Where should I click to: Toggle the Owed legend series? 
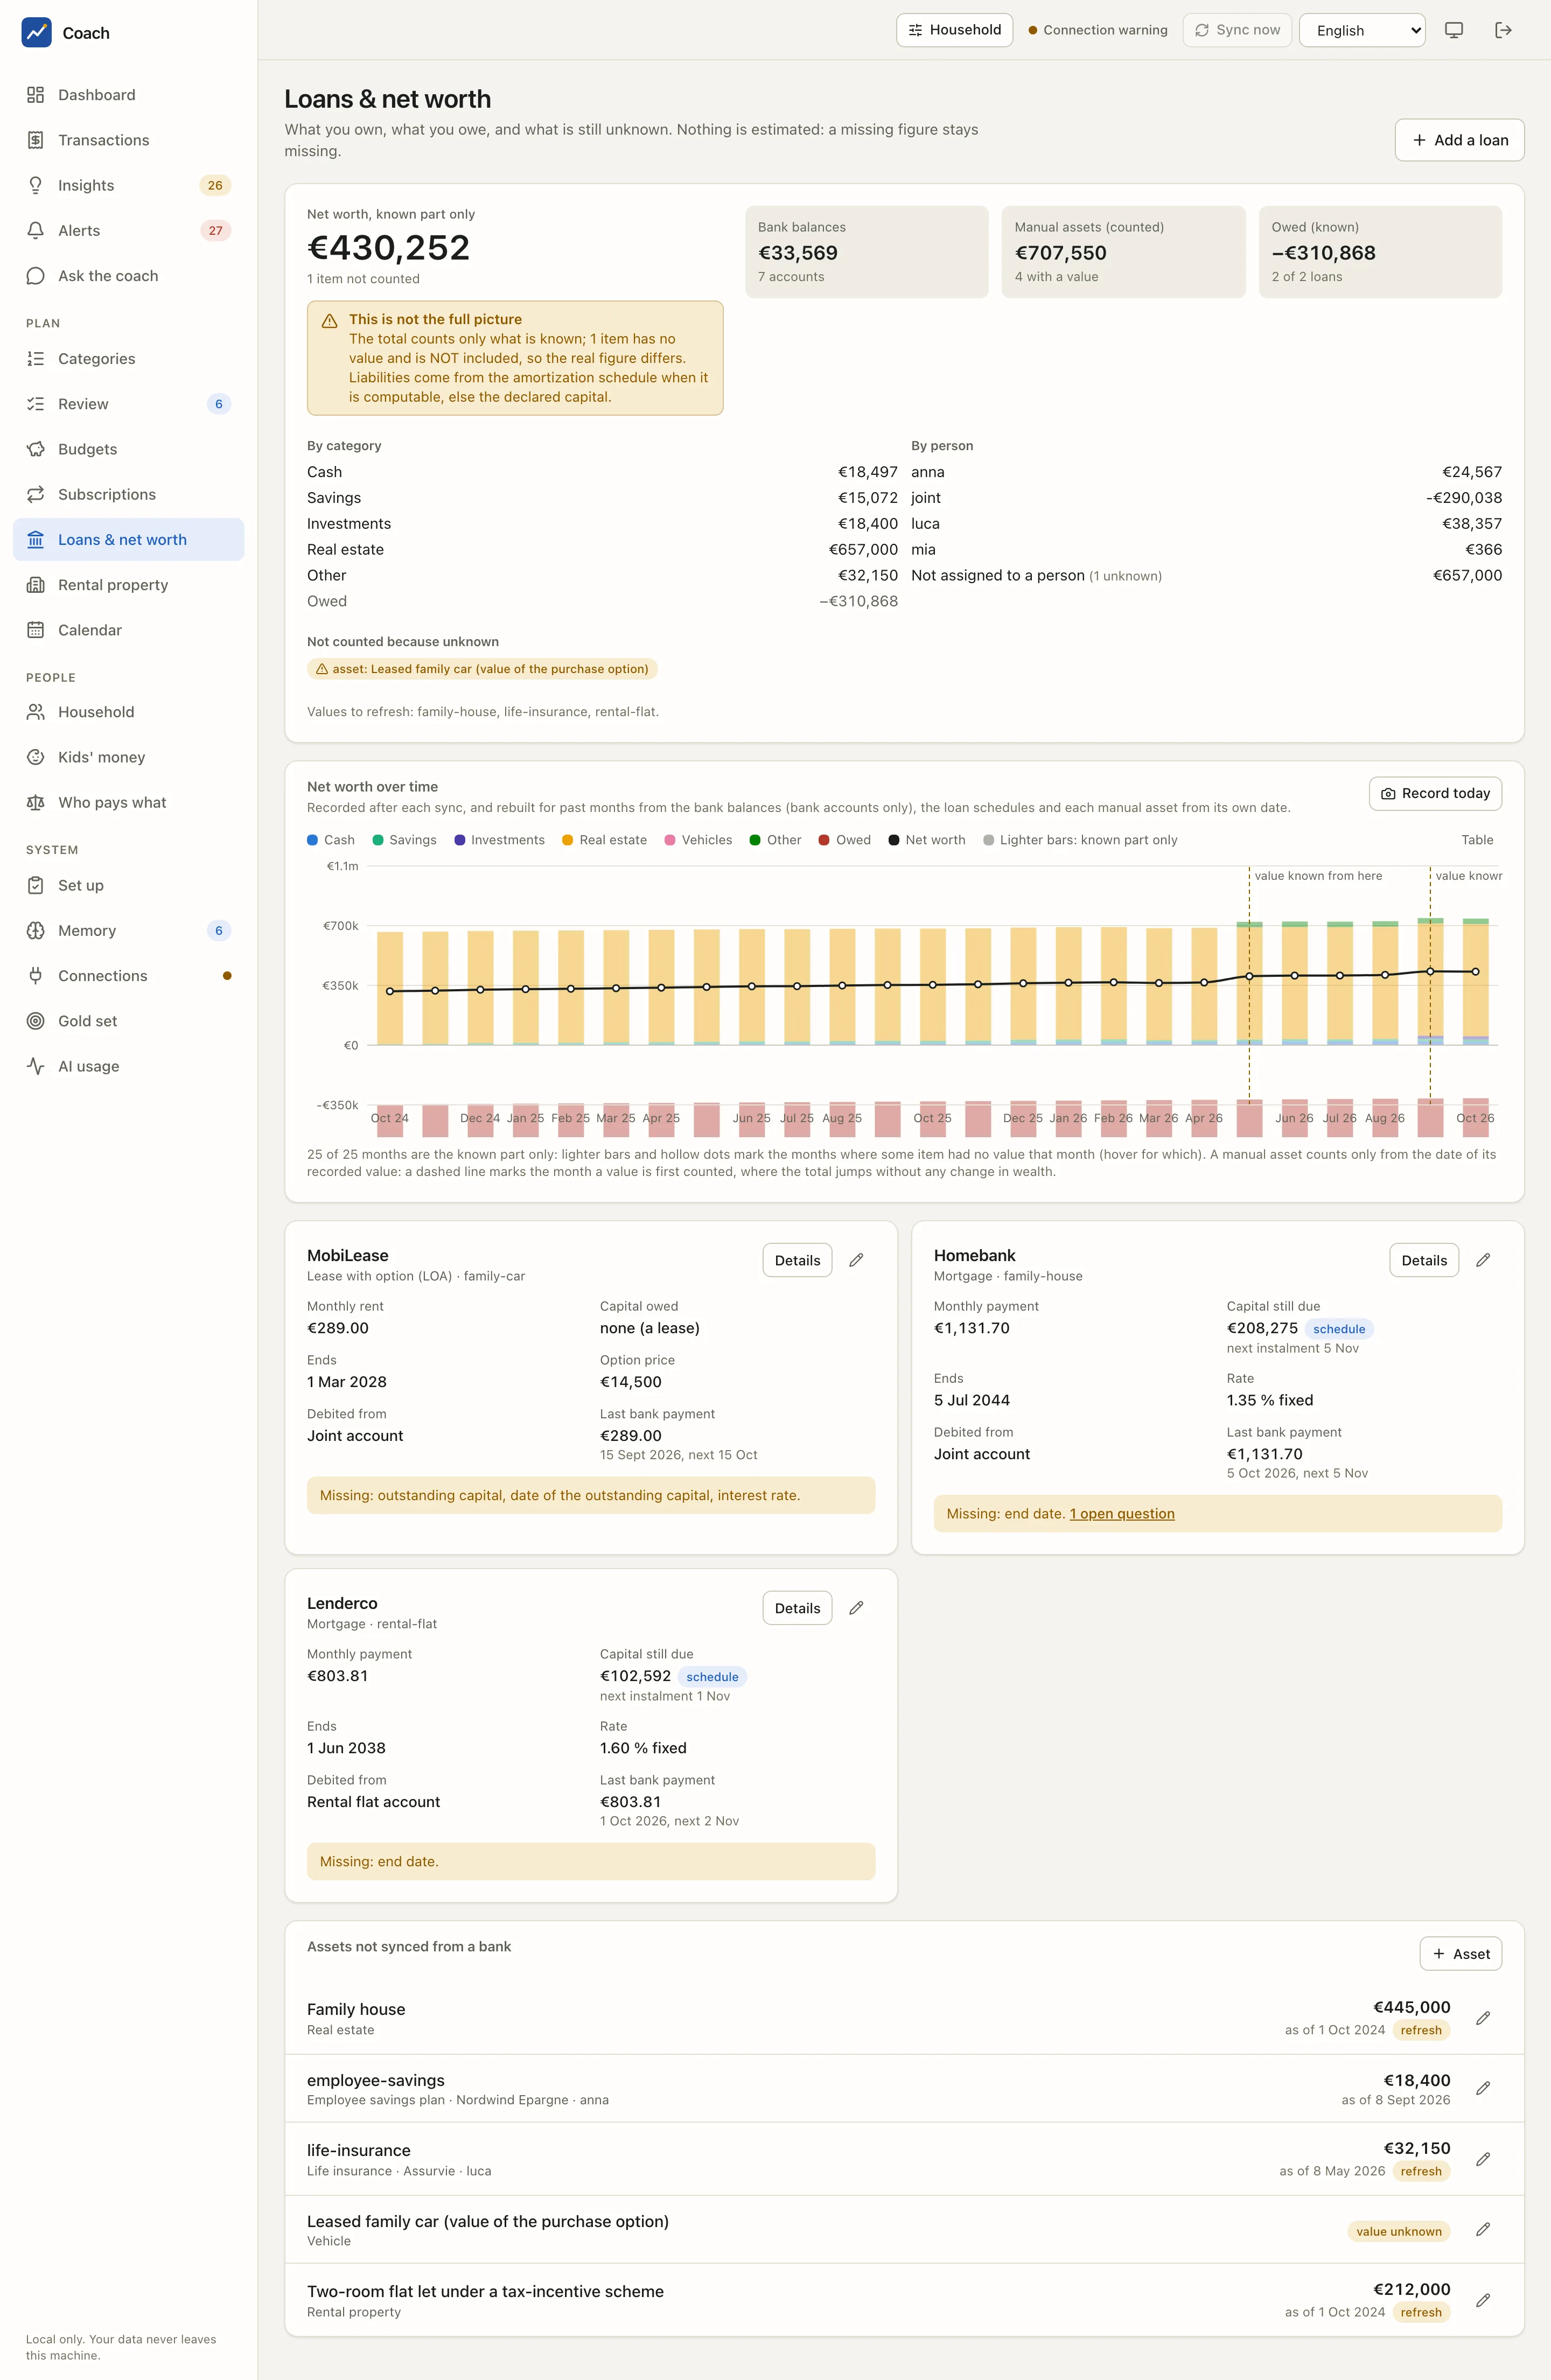[x=844, y=840]
